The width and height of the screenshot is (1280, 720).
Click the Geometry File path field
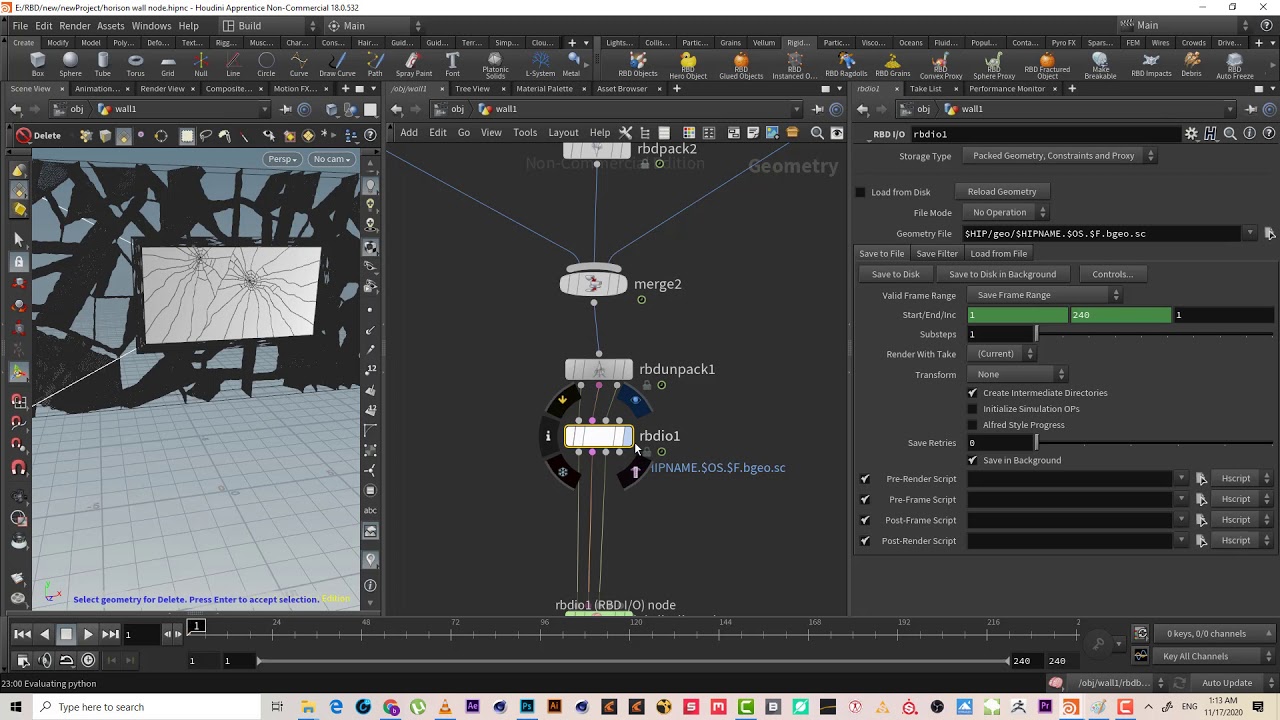point(1100,234)
